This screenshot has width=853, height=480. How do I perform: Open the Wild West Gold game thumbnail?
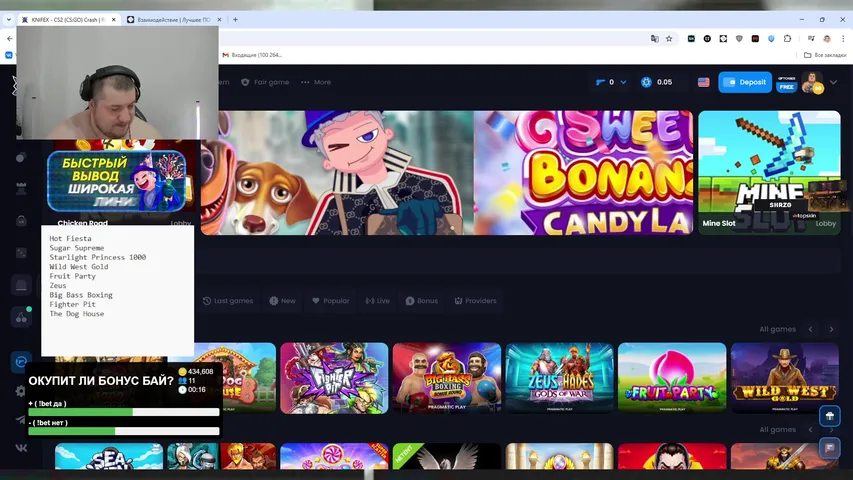click(x=784, y=378)
